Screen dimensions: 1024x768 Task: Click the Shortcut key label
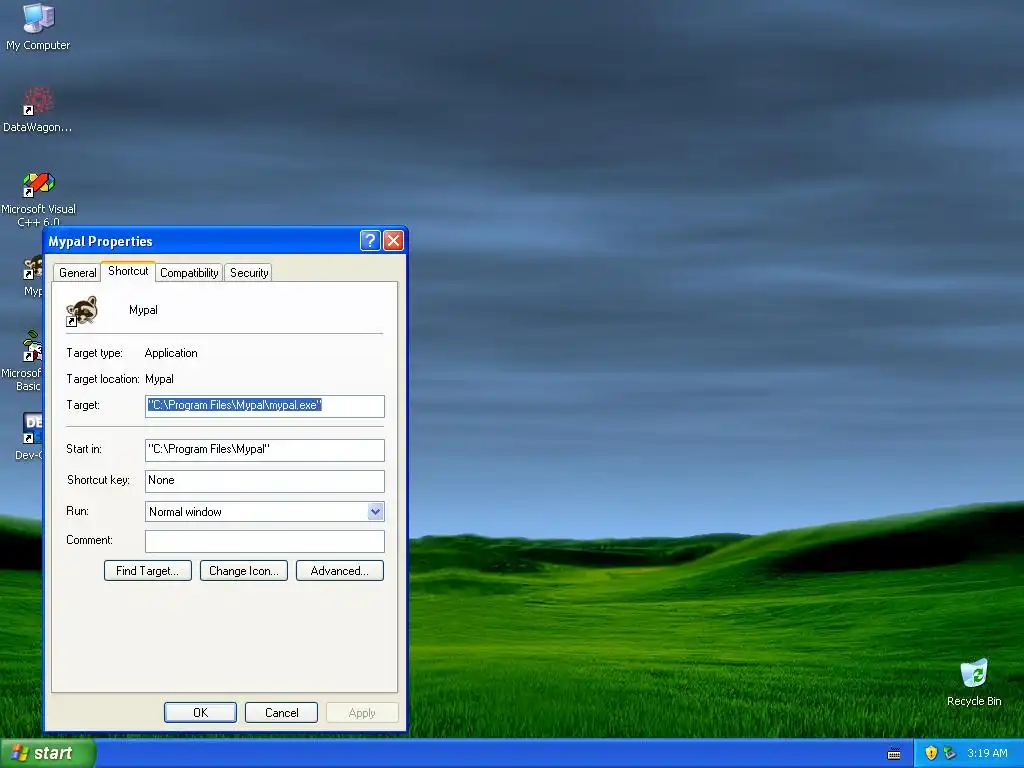tap(99, 480)
